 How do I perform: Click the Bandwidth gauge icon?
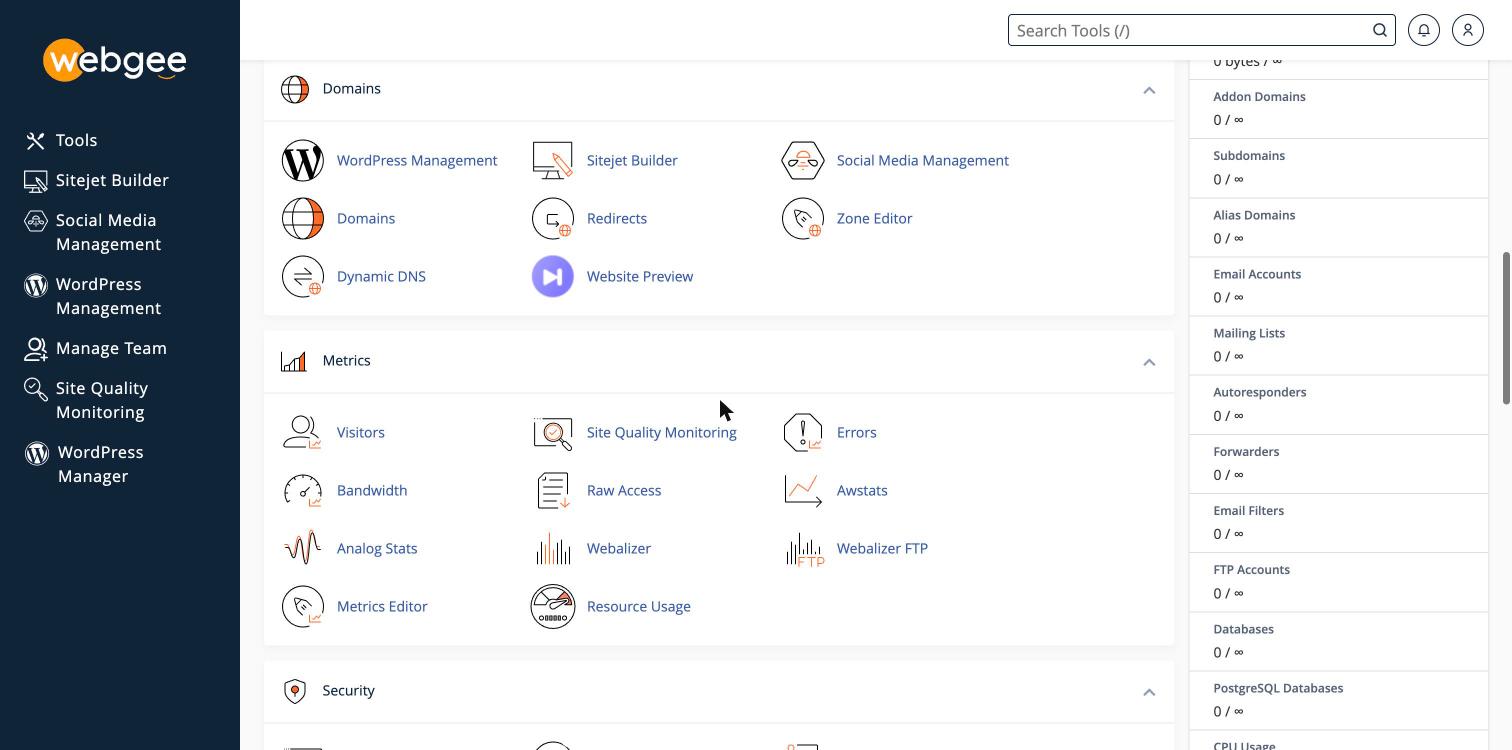(x=303, y=490)
